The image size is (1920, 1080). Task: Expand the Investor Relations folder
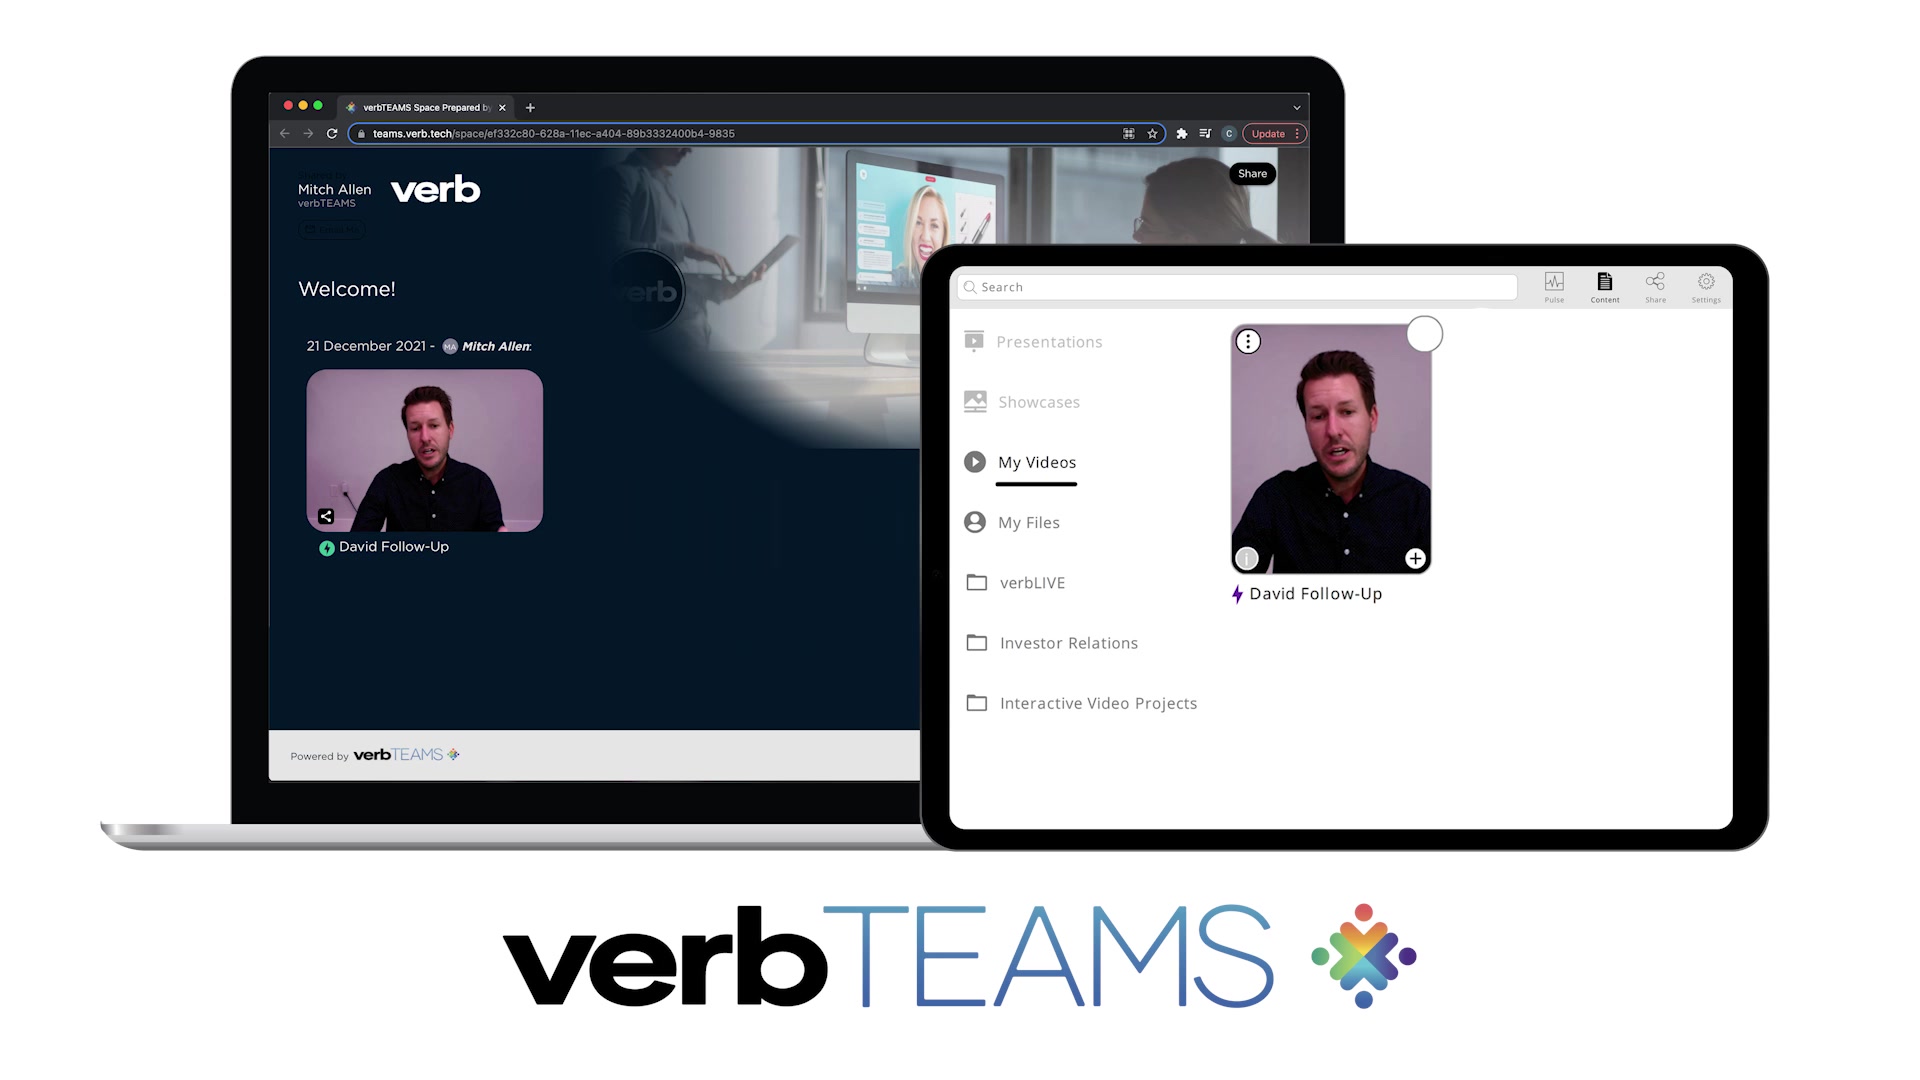coord(1068,642)
